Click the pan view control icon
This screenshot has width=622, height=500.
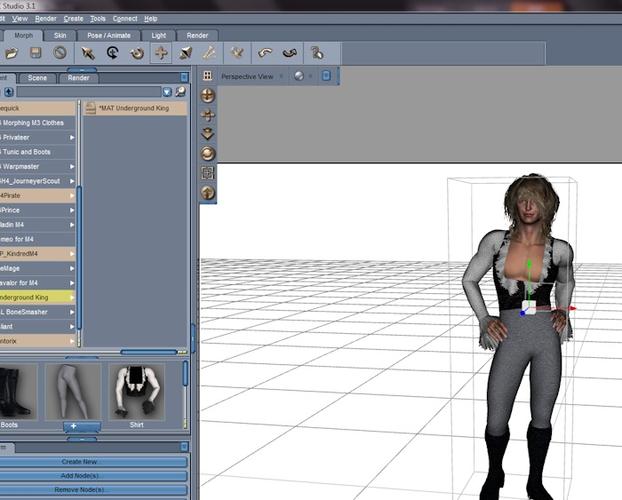[208, 115]
